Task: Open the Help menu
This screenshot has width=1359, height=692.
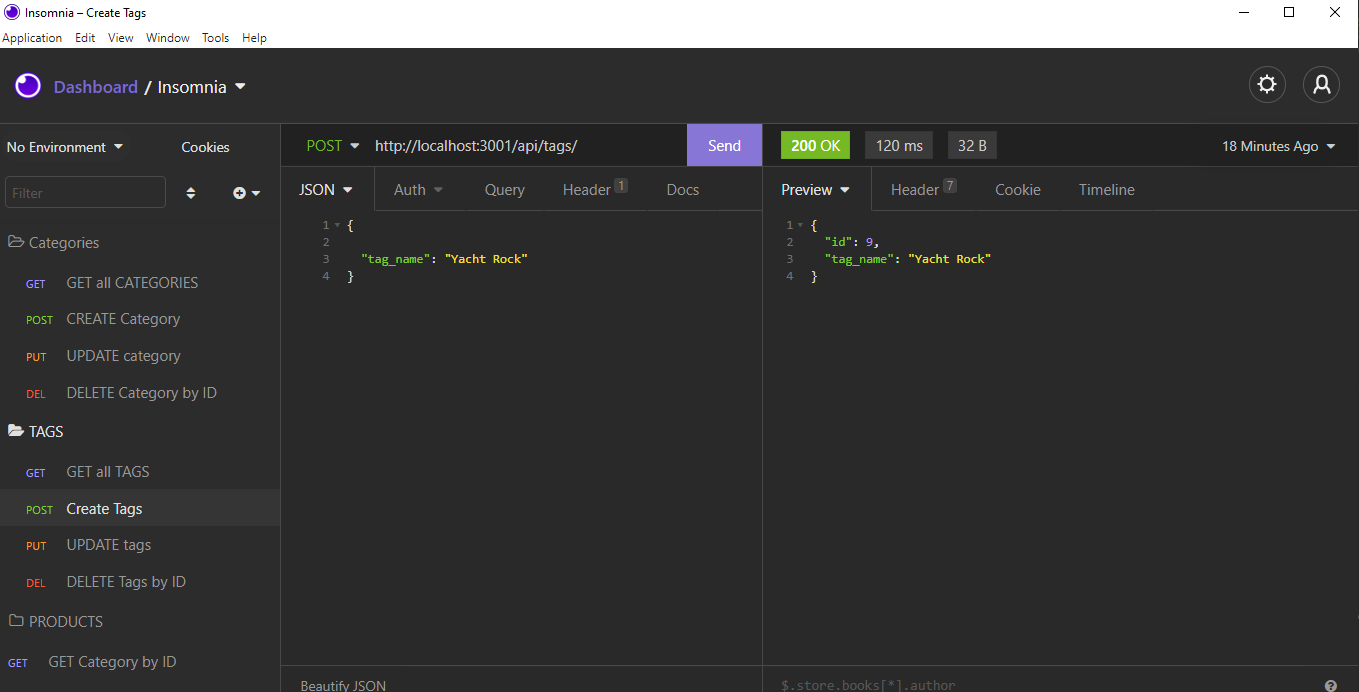Action: point(254,38)
